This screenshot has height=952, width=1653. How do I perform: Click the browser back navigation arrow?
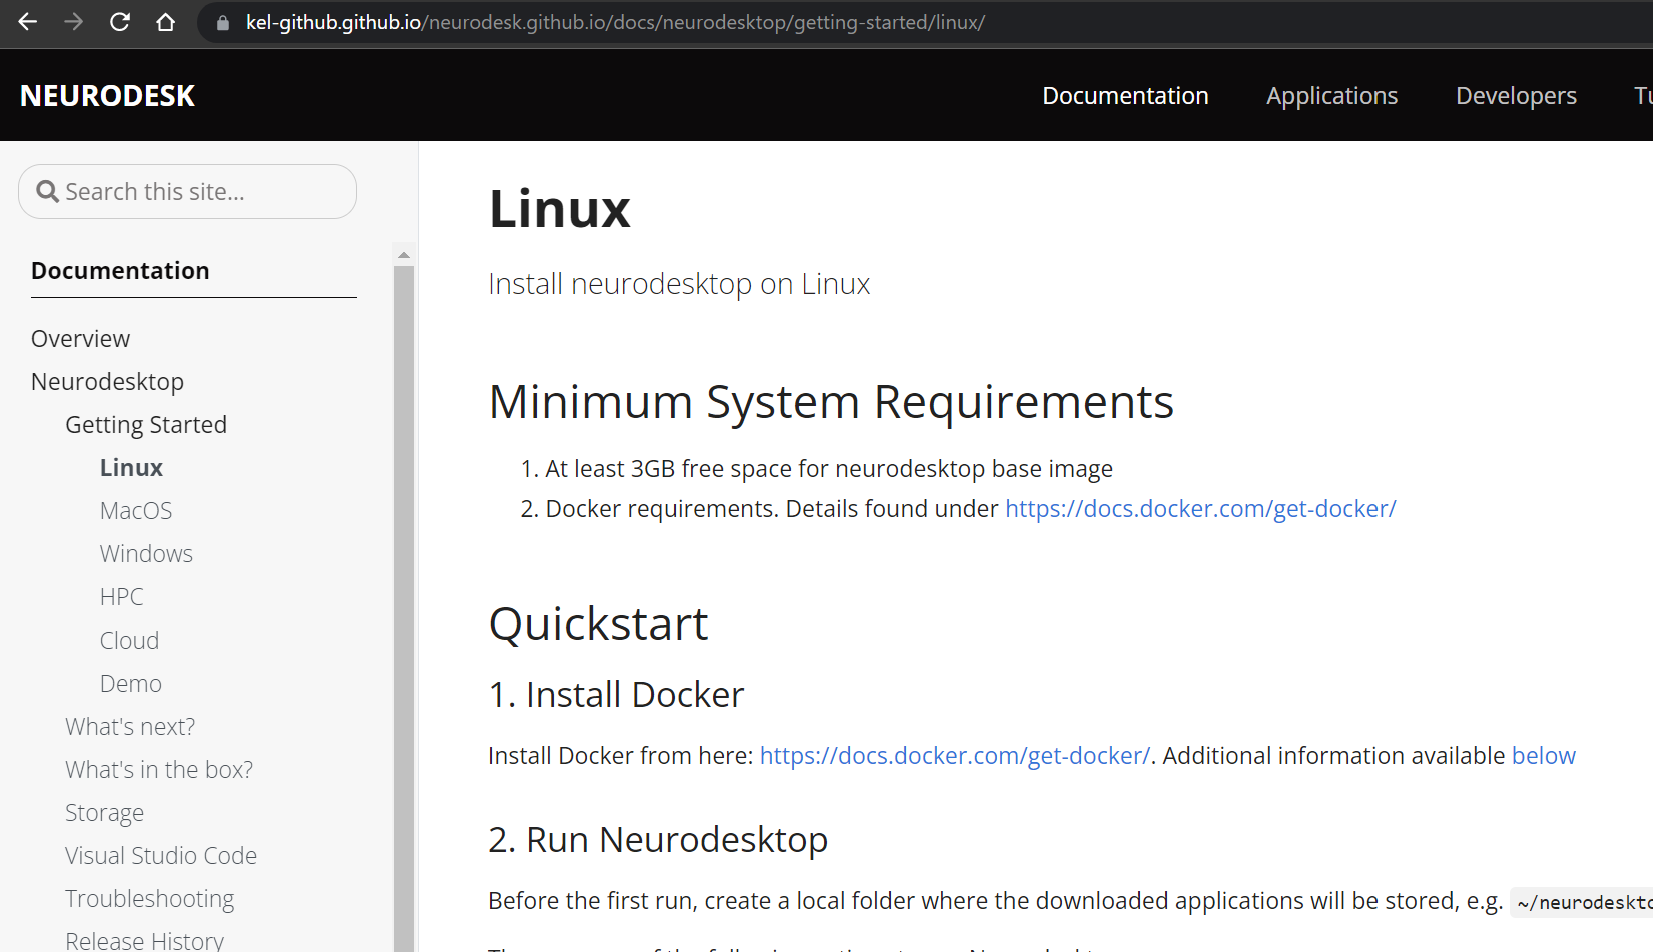27,22
